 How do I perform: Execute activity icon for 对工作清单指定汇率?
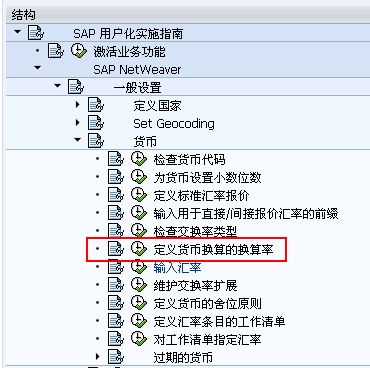coord(139,339)
